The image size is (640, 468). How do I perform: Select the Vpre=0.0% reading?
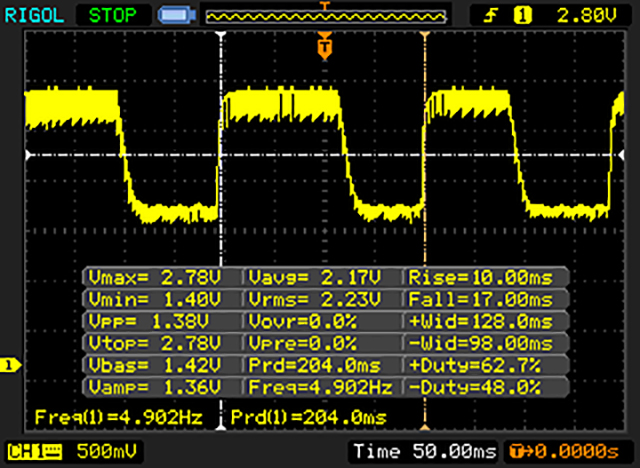coord(303,343)
